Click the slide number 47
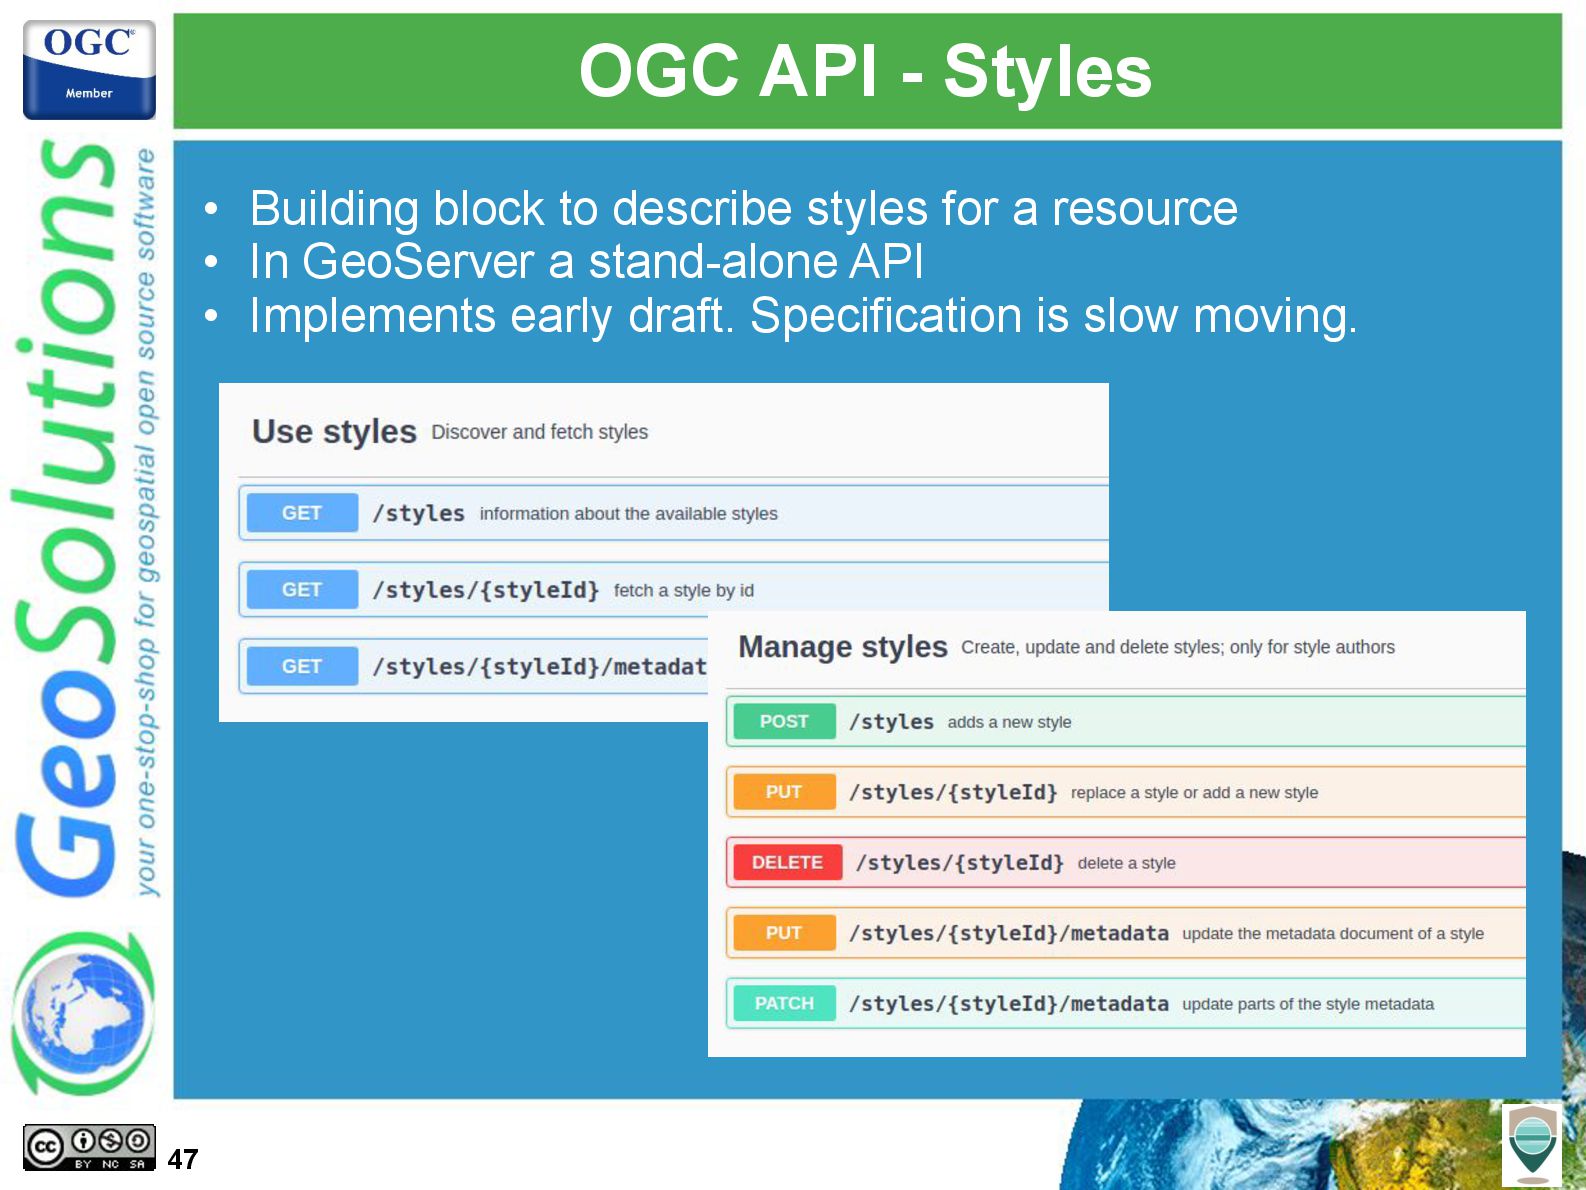1586x1190 pixels. click(x=183, y=1159)
